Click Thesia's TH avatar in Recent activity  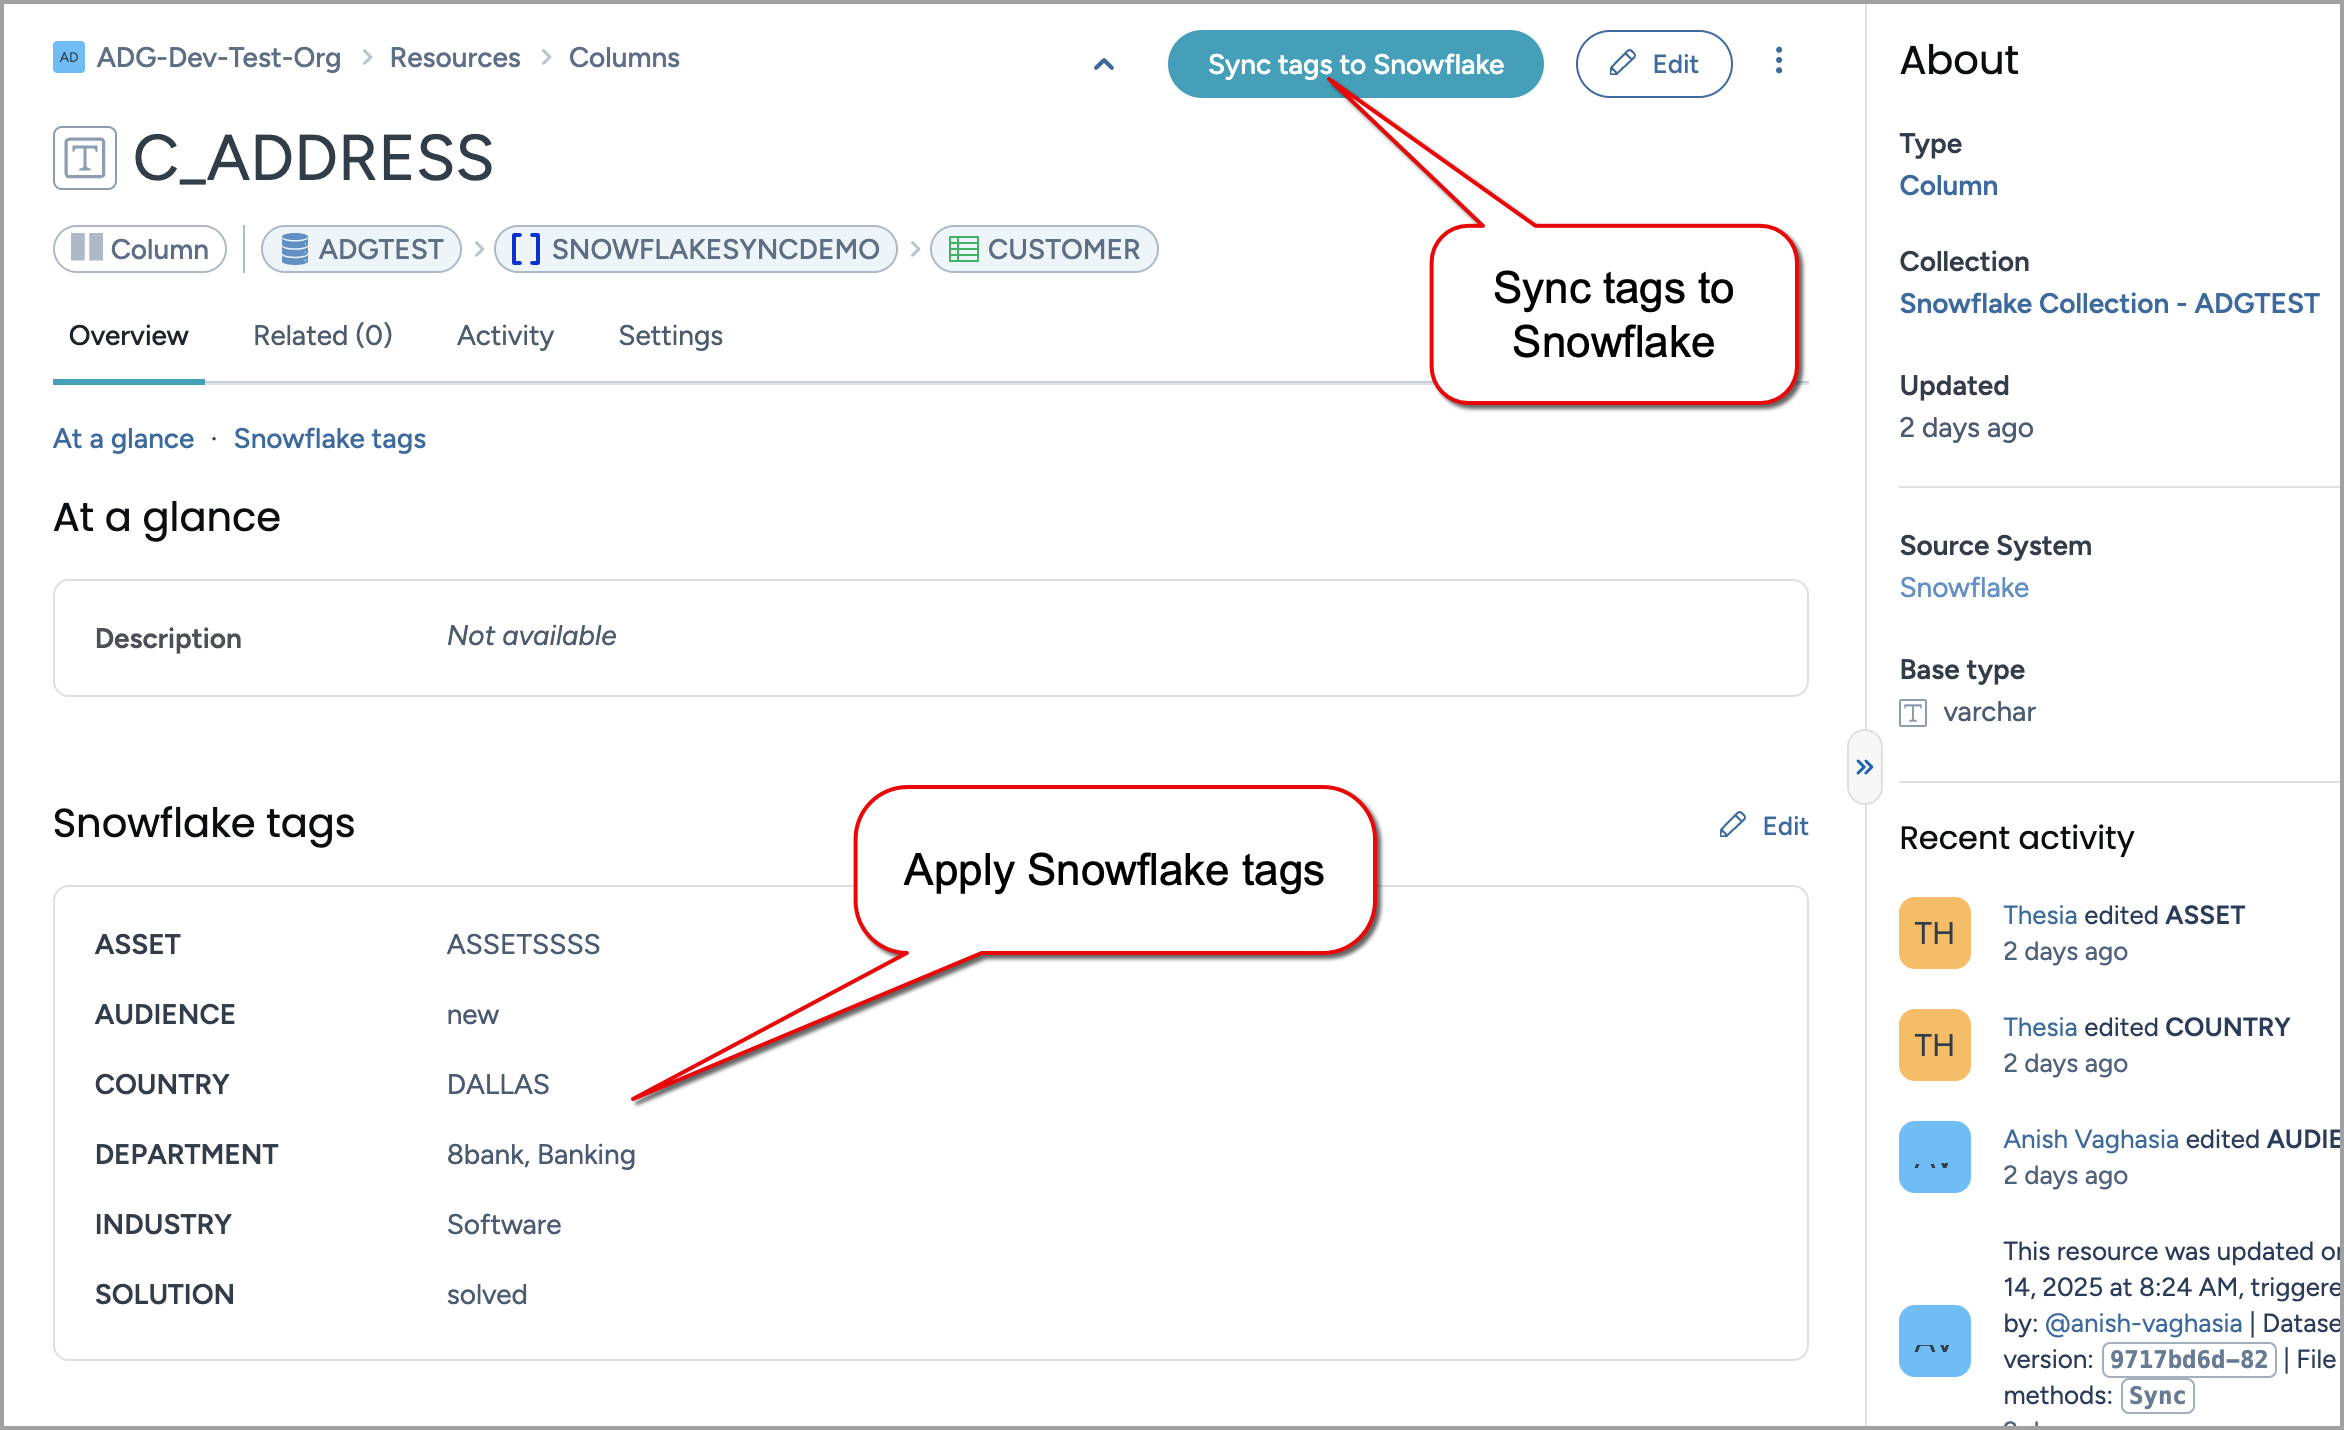point(1934,933)
